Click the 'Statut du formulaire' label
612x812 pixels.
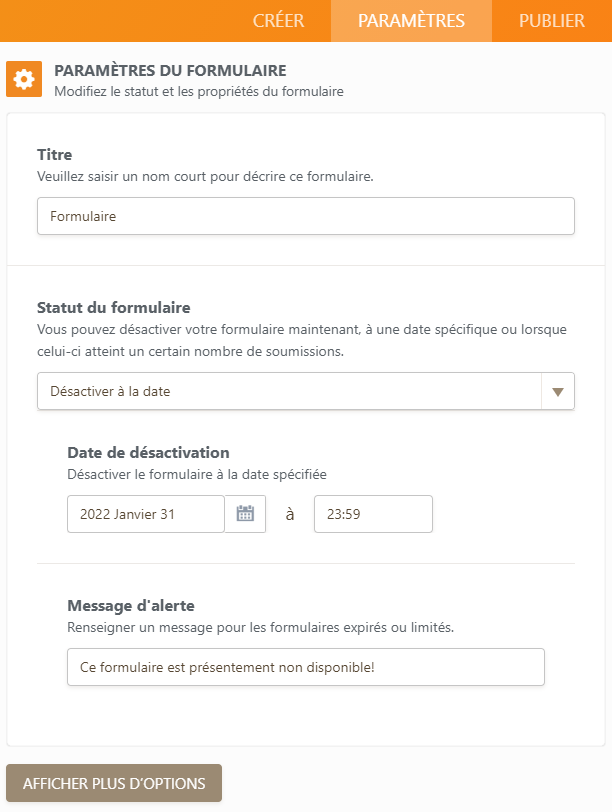pyautogui.click(x=113, y=307)
